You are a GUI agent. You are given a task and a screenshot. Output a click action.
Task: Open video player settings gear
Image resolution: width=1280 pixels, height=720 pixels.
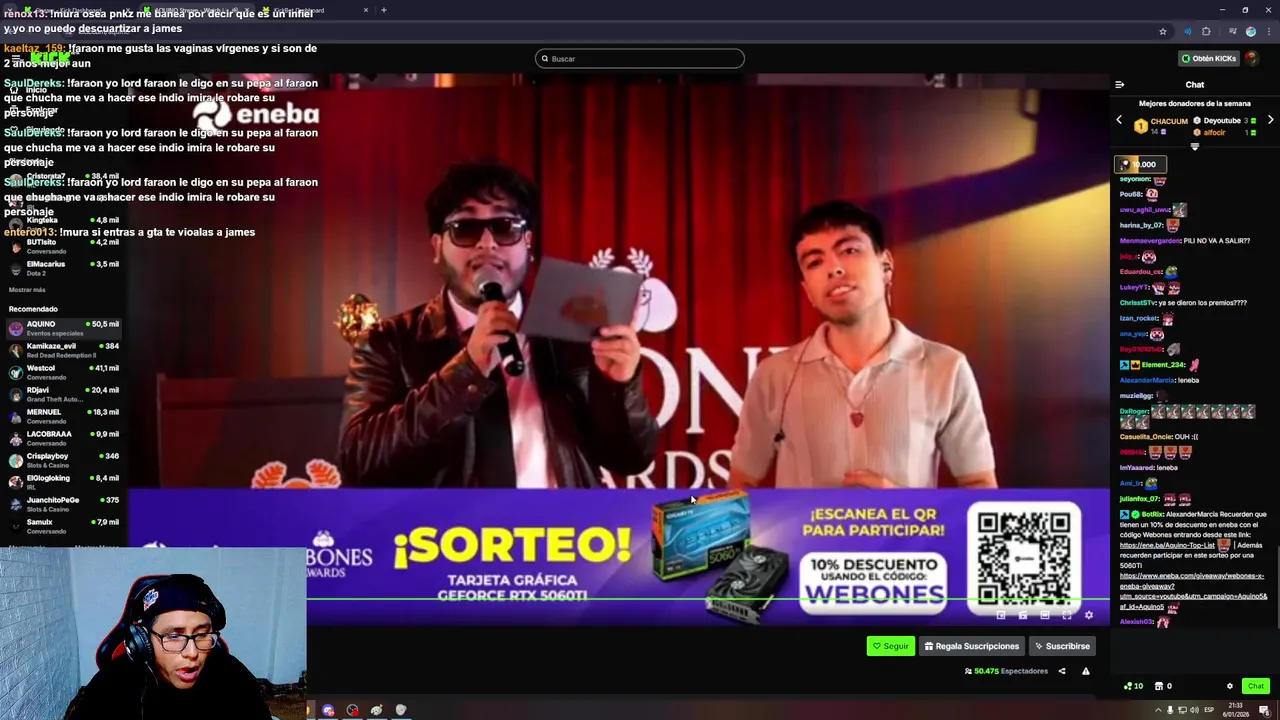[x=1089, y=615]
